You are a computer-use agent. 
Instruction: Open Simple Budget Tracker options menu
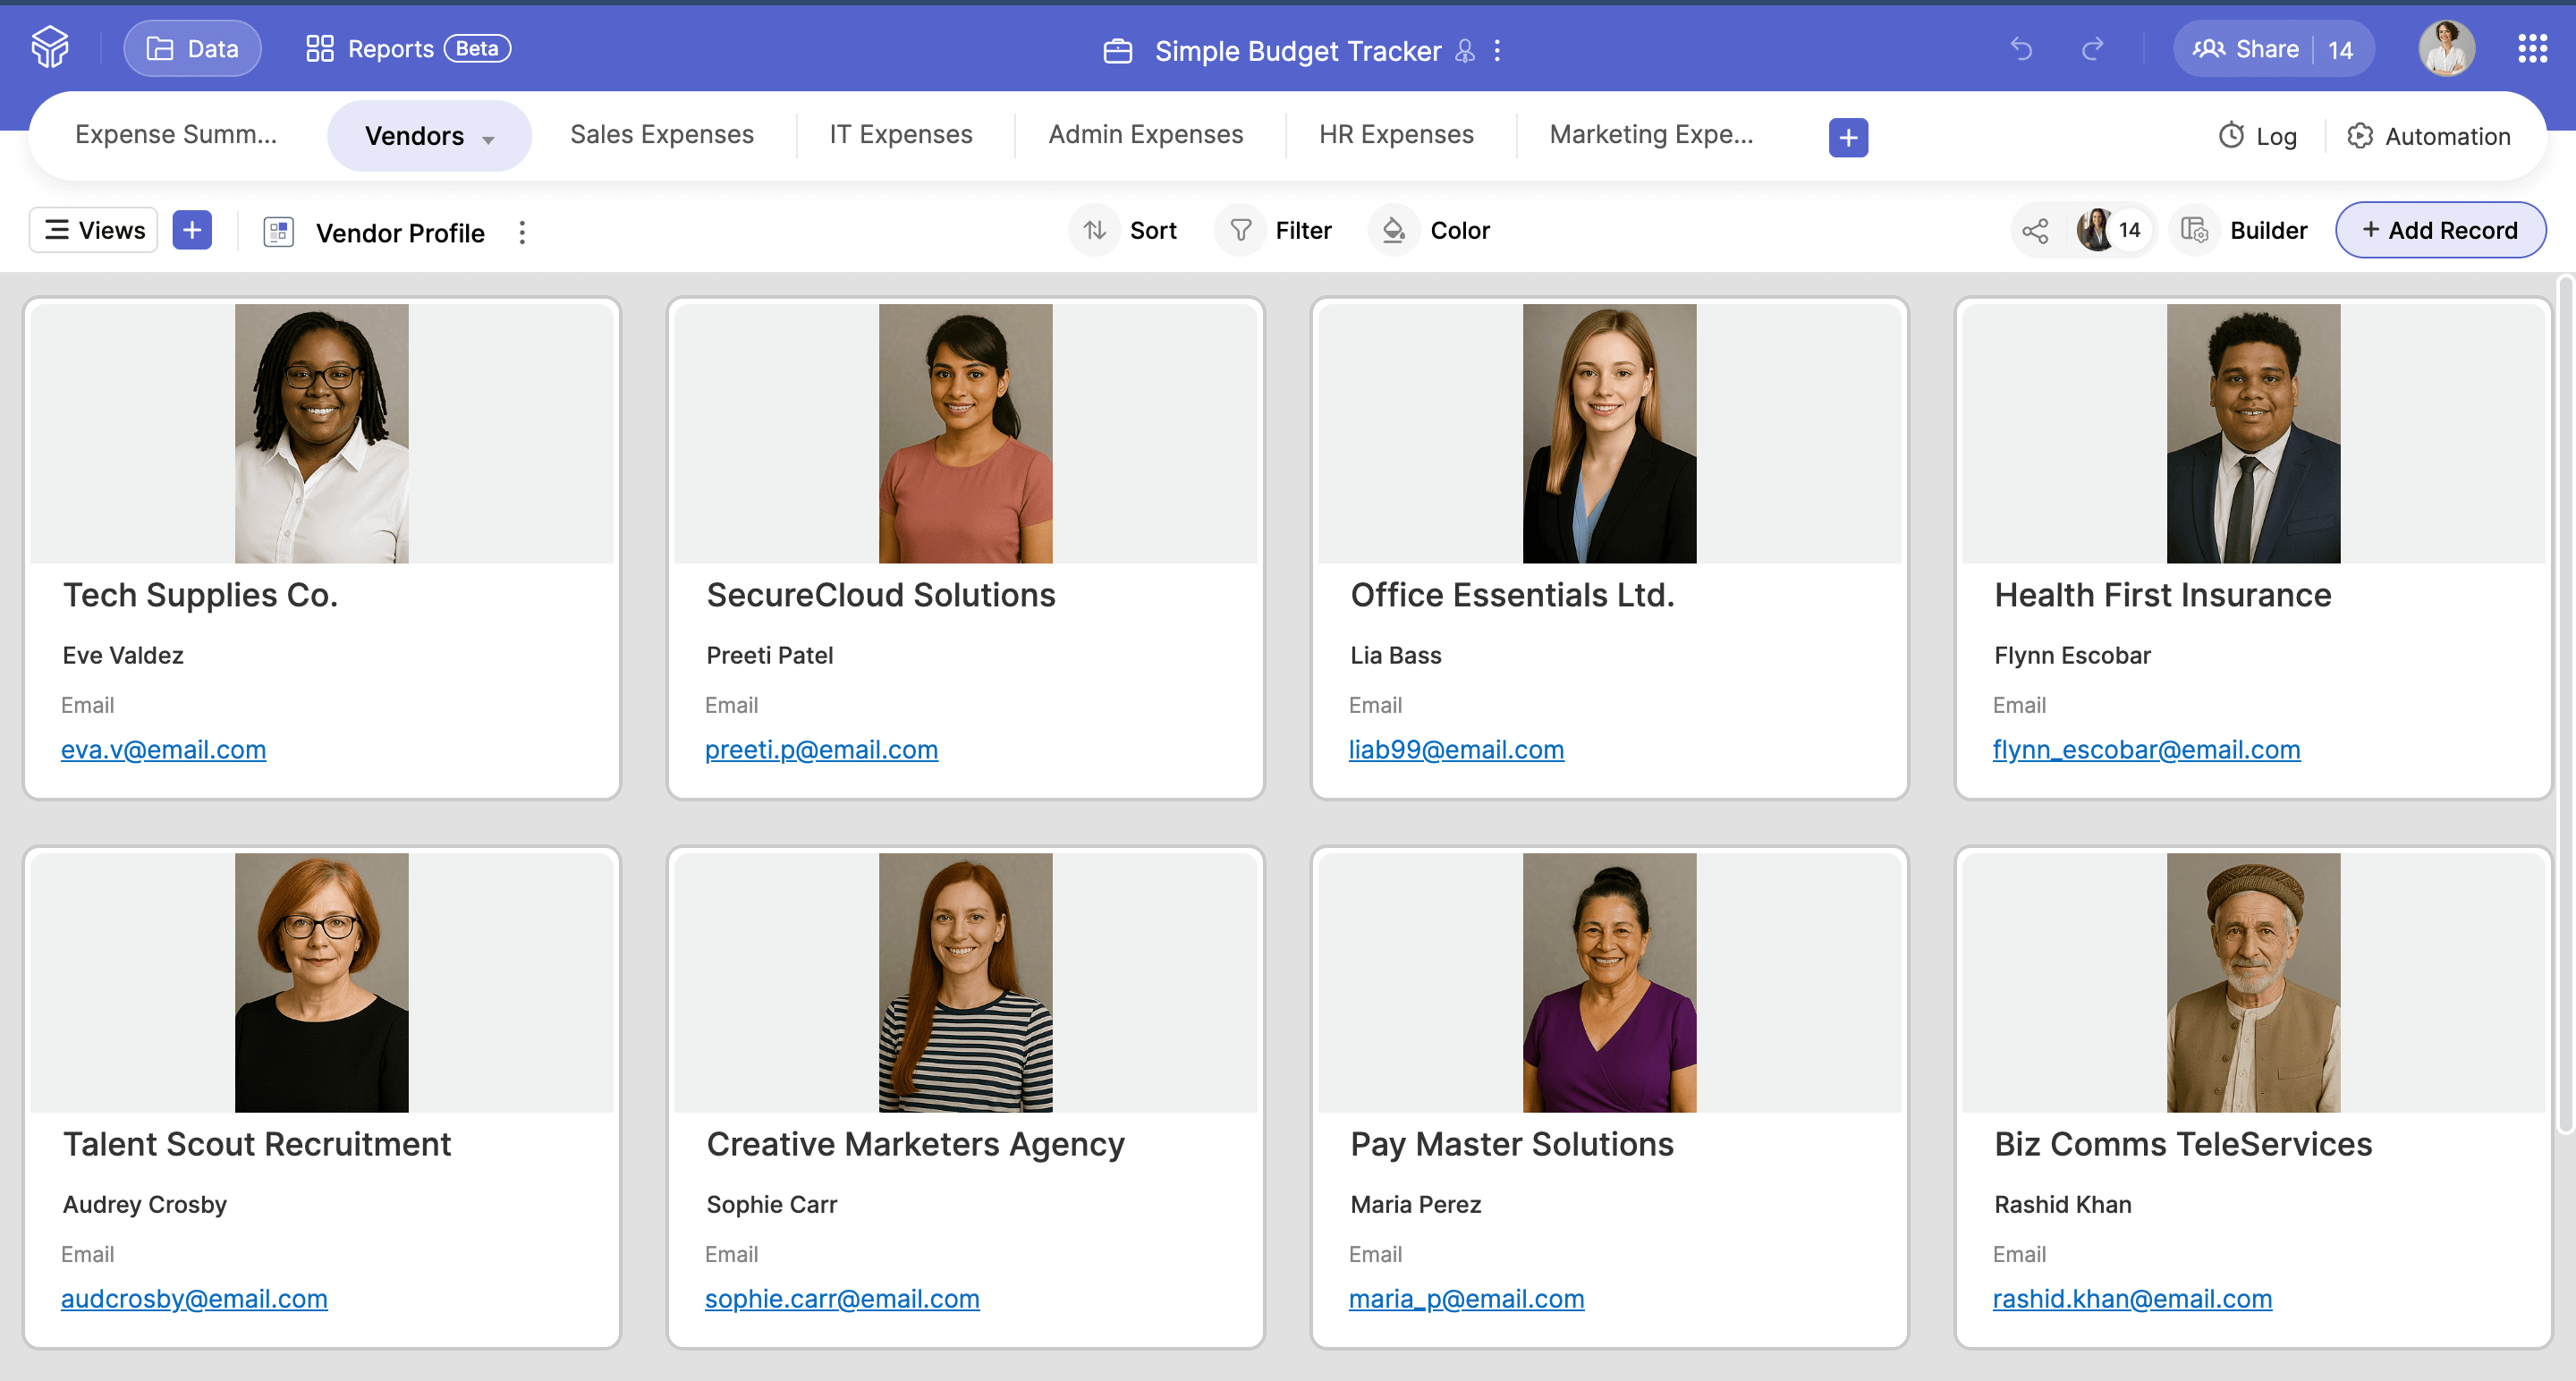pyautogui.click(x=1497, y=50)
